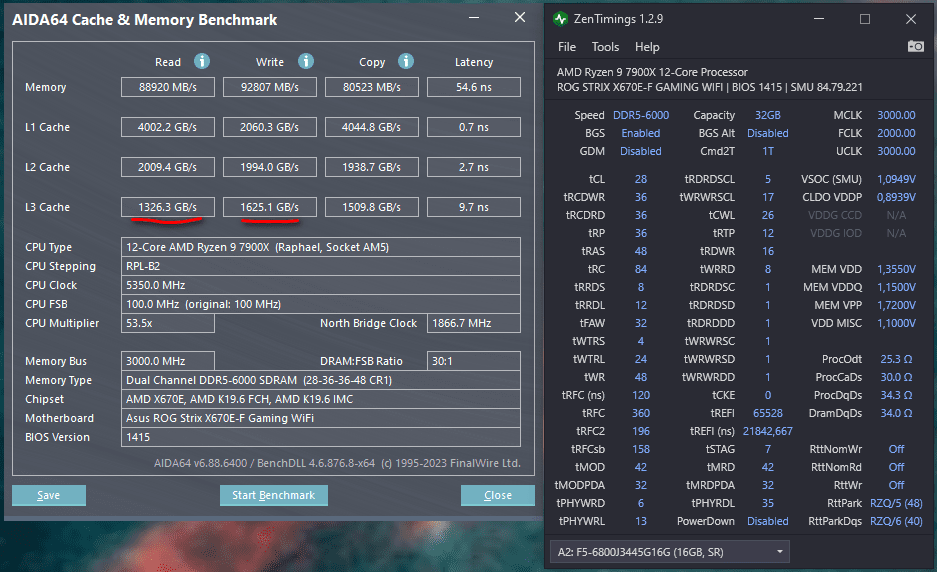
Task: Click the AIDA64 version copyright text
Action: (337, 463)
